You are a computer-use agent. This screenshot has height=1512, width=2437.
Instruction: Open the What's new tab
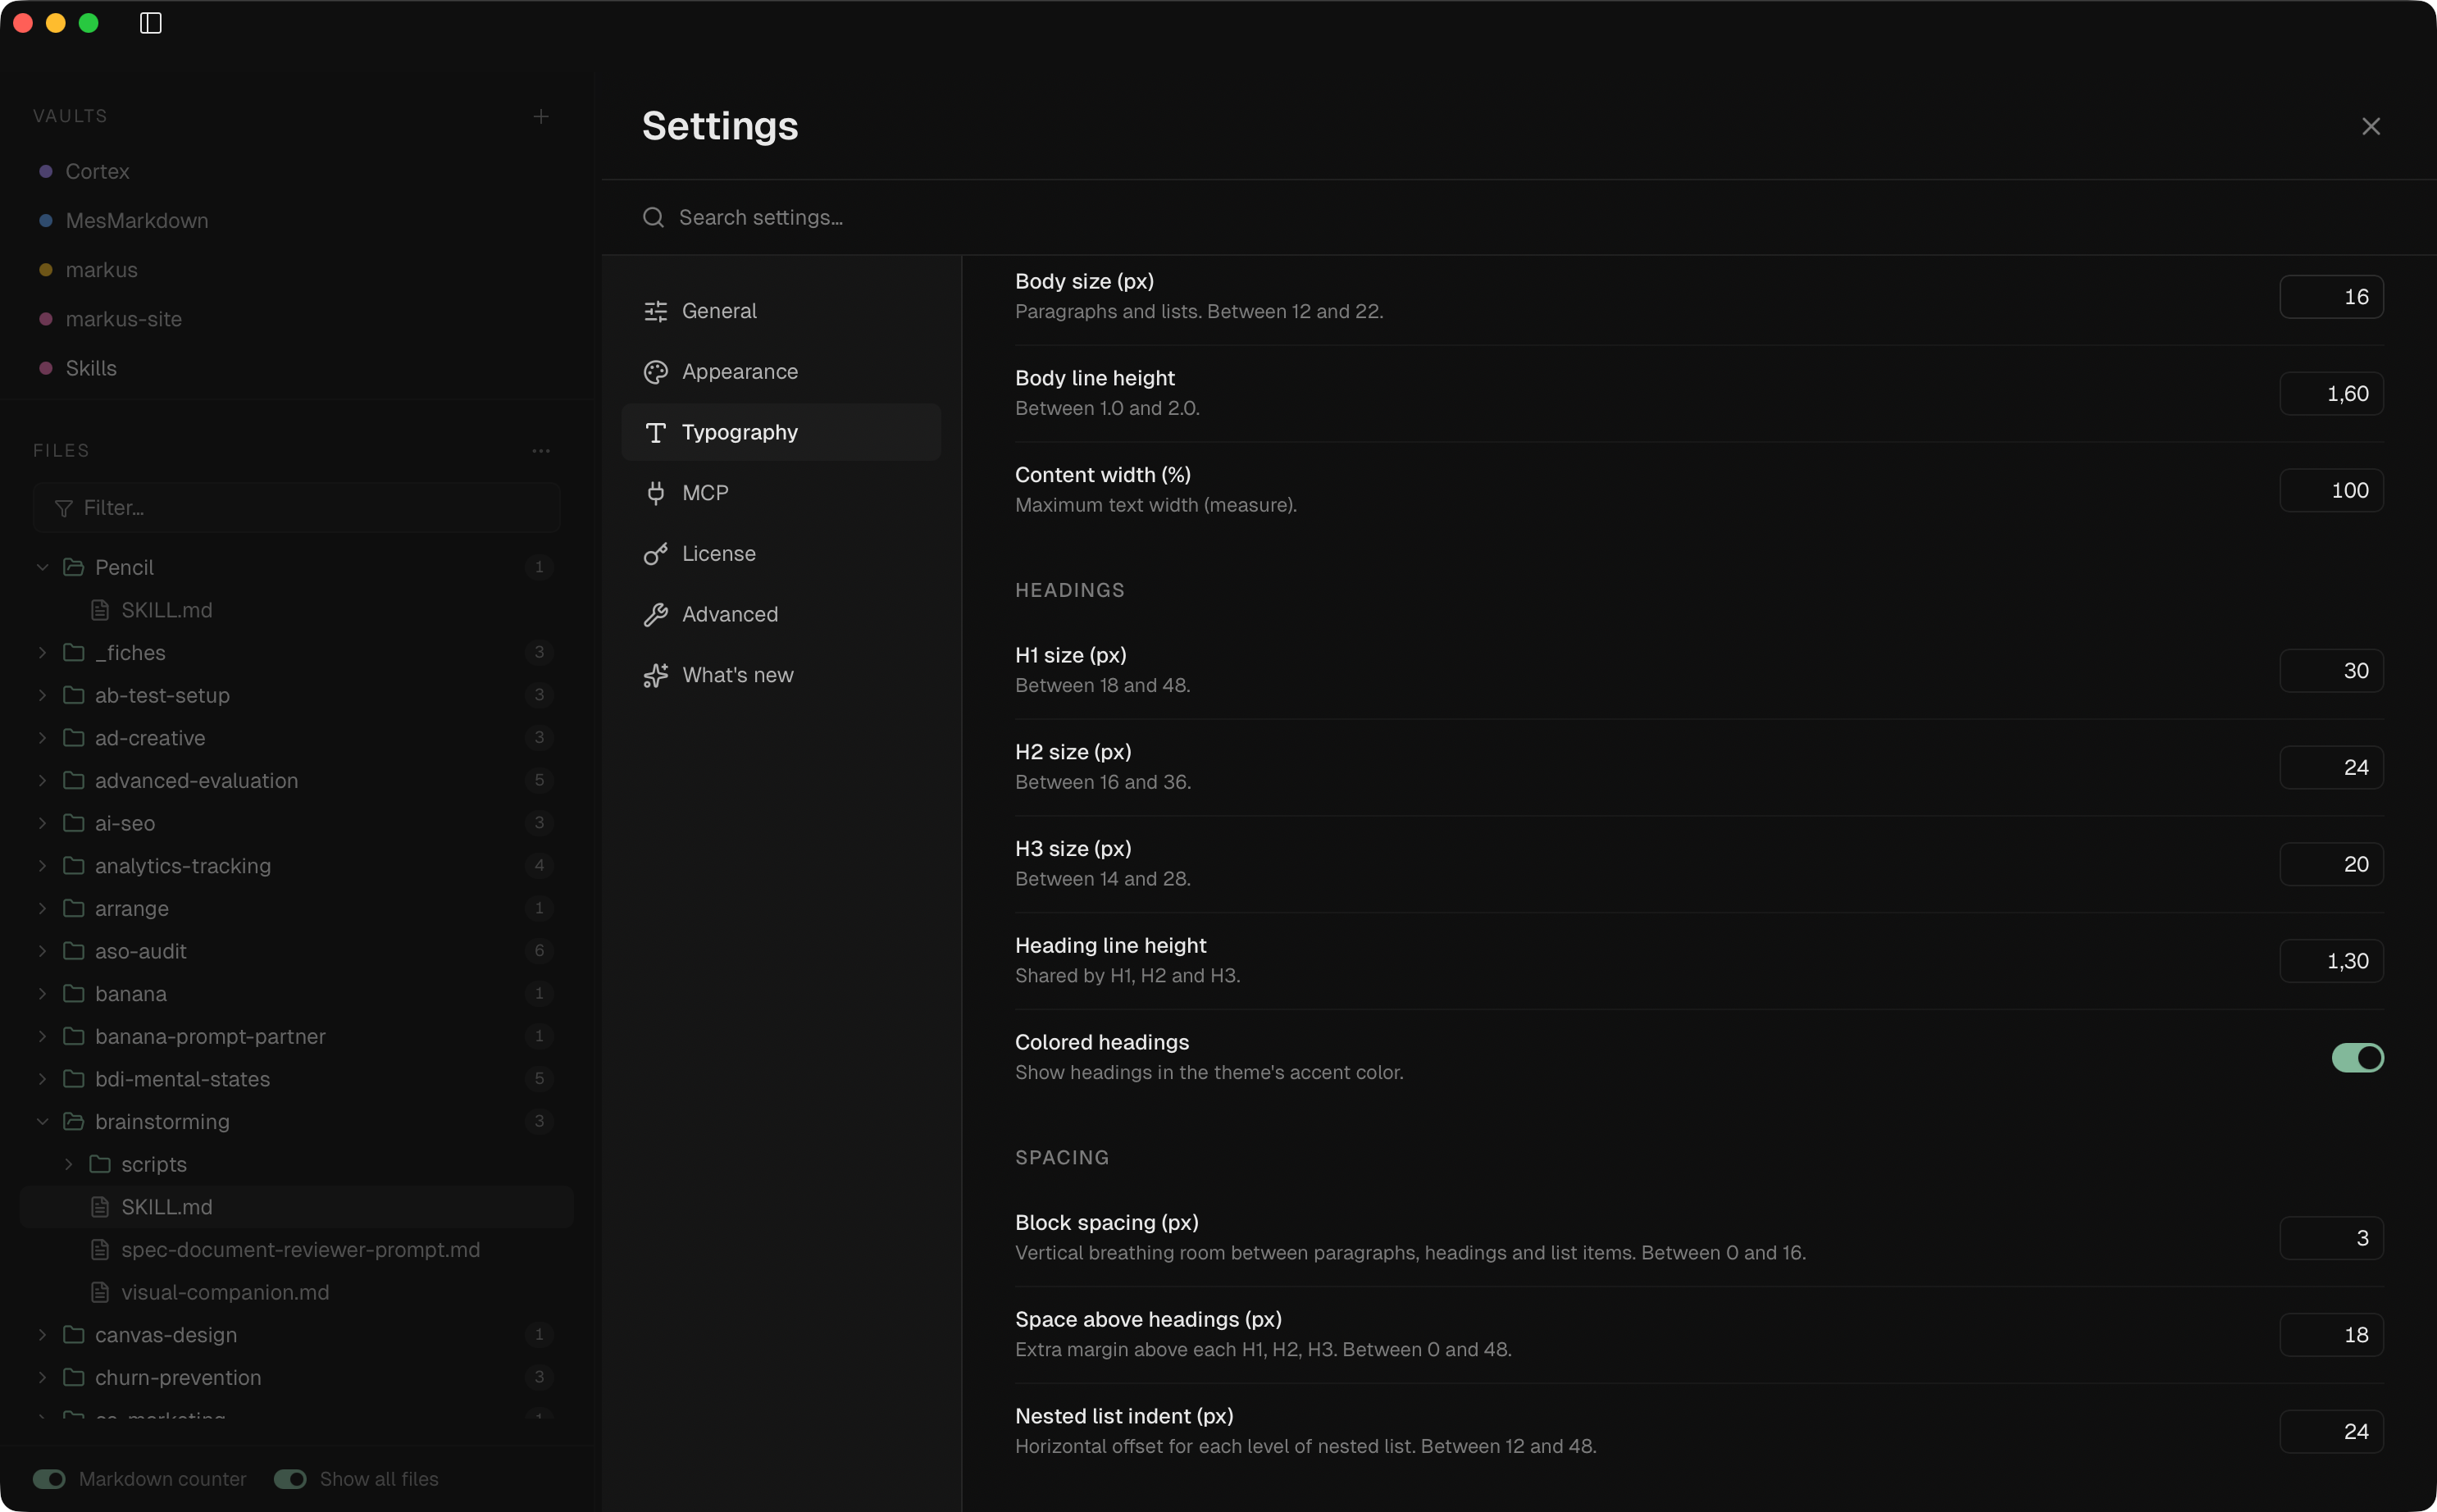[781, 676]
